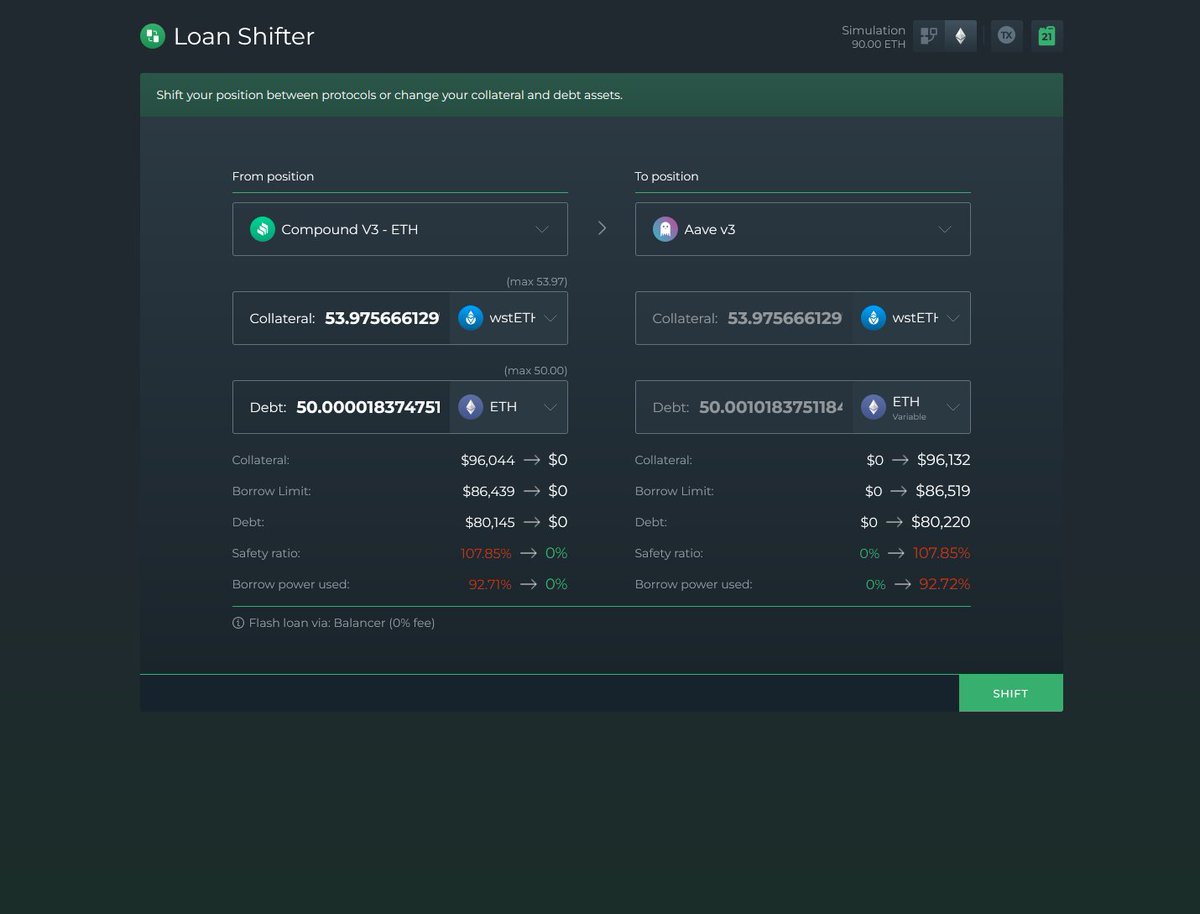Click To safety ratio 107.85%
The image size is (1200, 914).
pos(942,553)
